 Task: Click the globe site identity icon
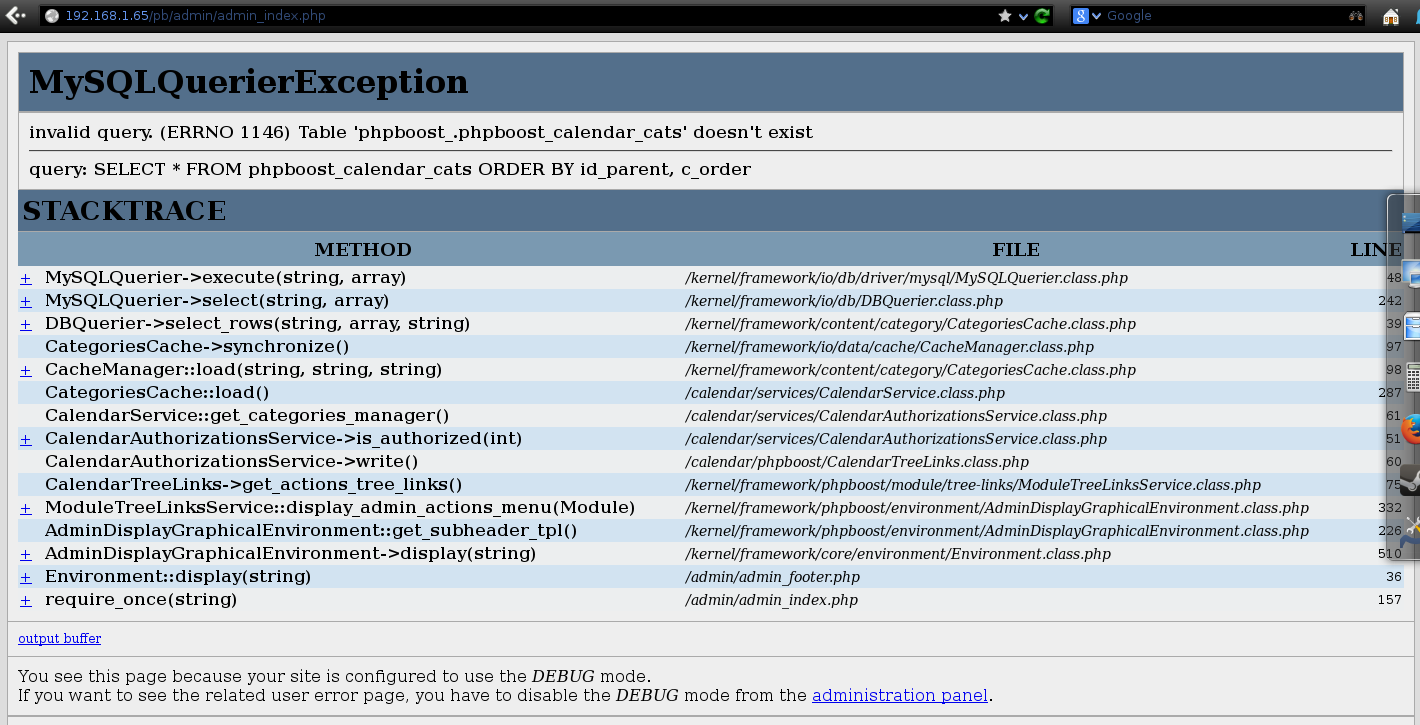(x=52, y=16)
